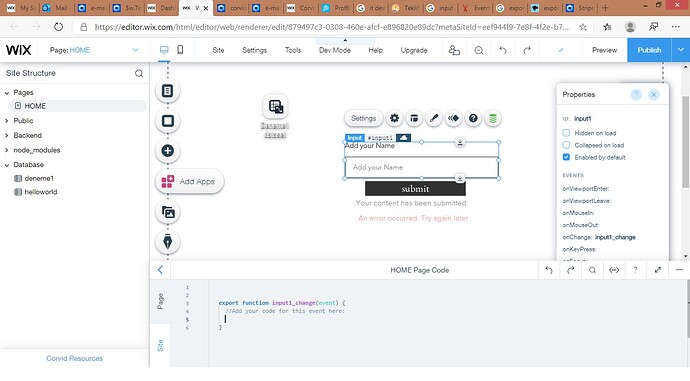Expand the Backend folder

pos(7,136)
